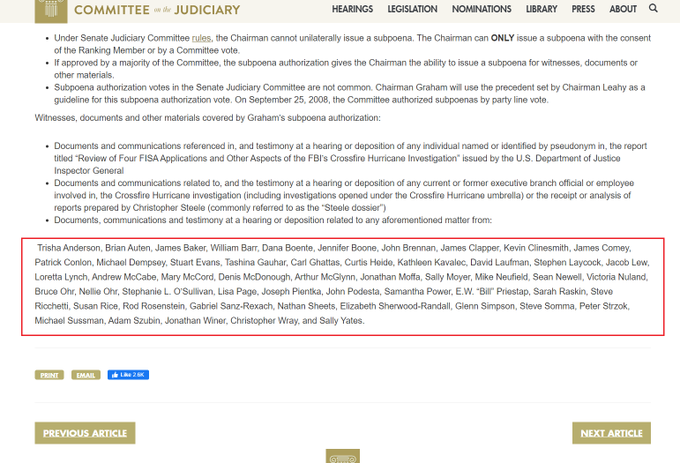This screenshot has width=680, height=463.
Task: Click the name 'Christopher Wray' in list
Action: tap(264, 321)
